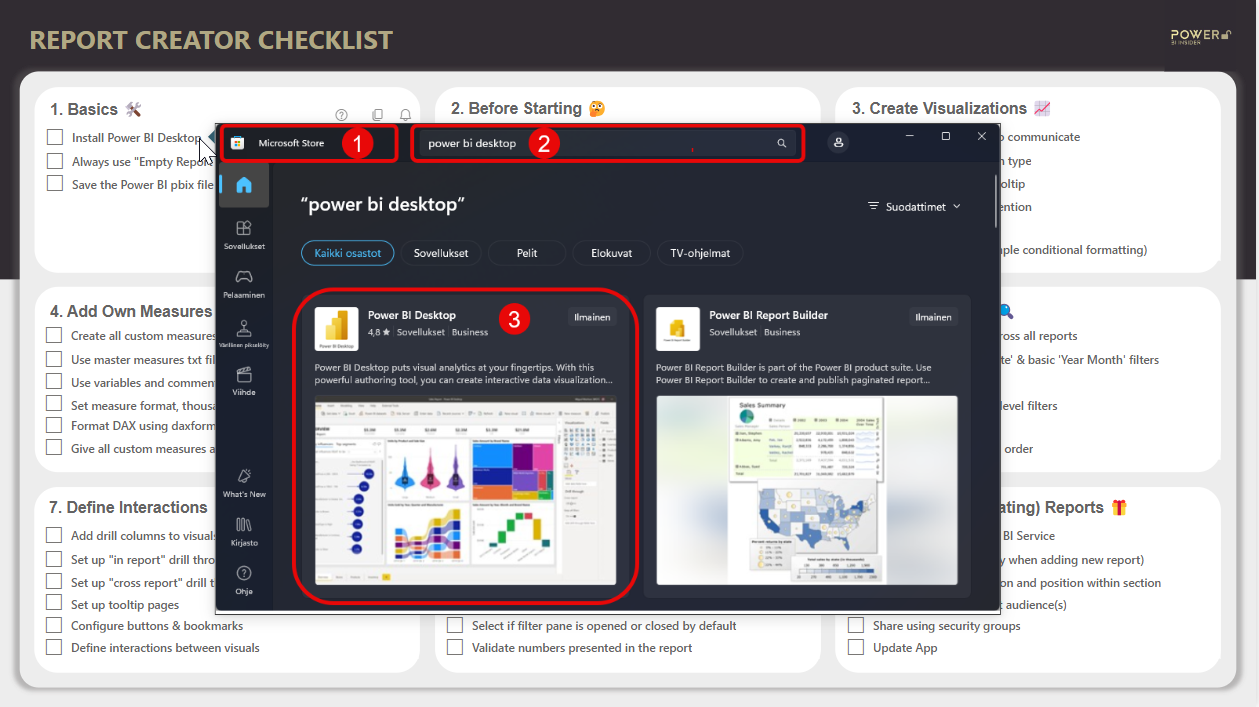Click inside the Store search field
Viewport: 1259px width, 707px height.
click(x=607, y=143)
